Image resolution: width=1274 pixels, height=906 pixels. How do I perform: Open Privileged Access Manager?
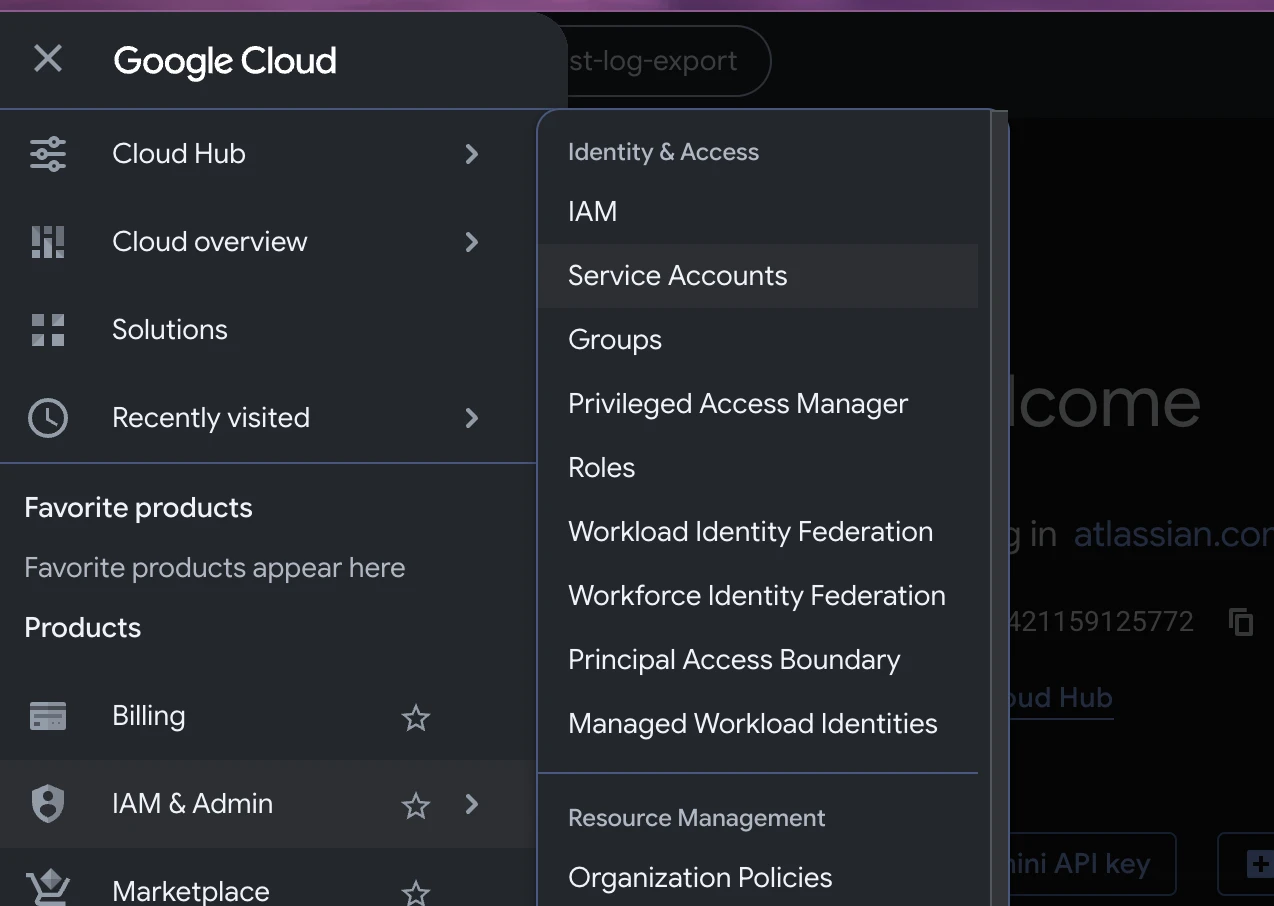(x=758, y=404)
